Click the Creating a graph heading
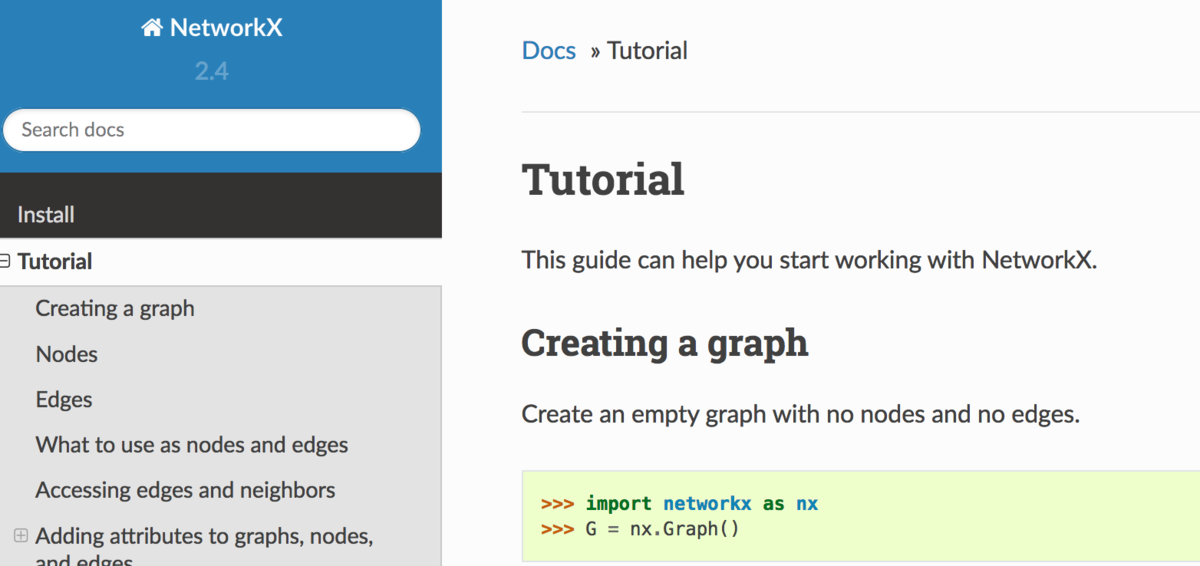 (665, 343)
